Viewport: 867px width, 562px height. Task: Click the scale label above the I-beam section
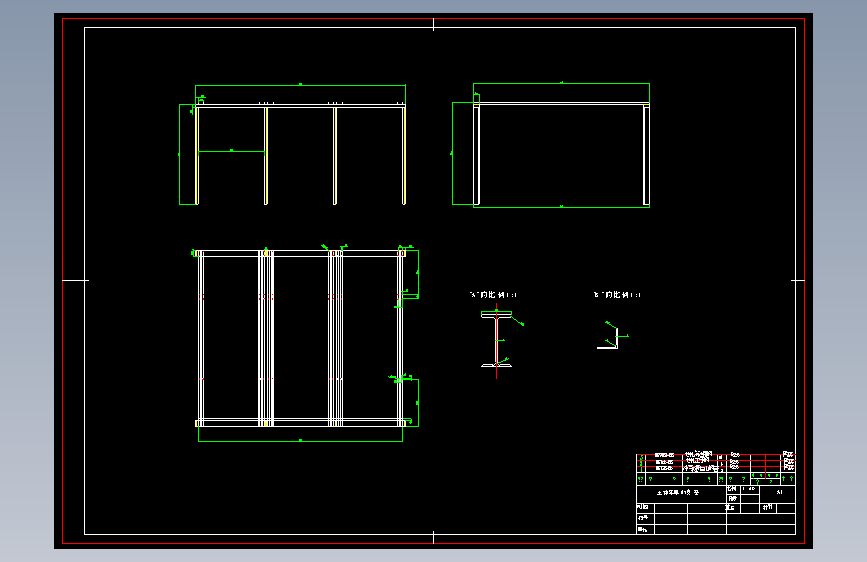(x=493, y=295)
